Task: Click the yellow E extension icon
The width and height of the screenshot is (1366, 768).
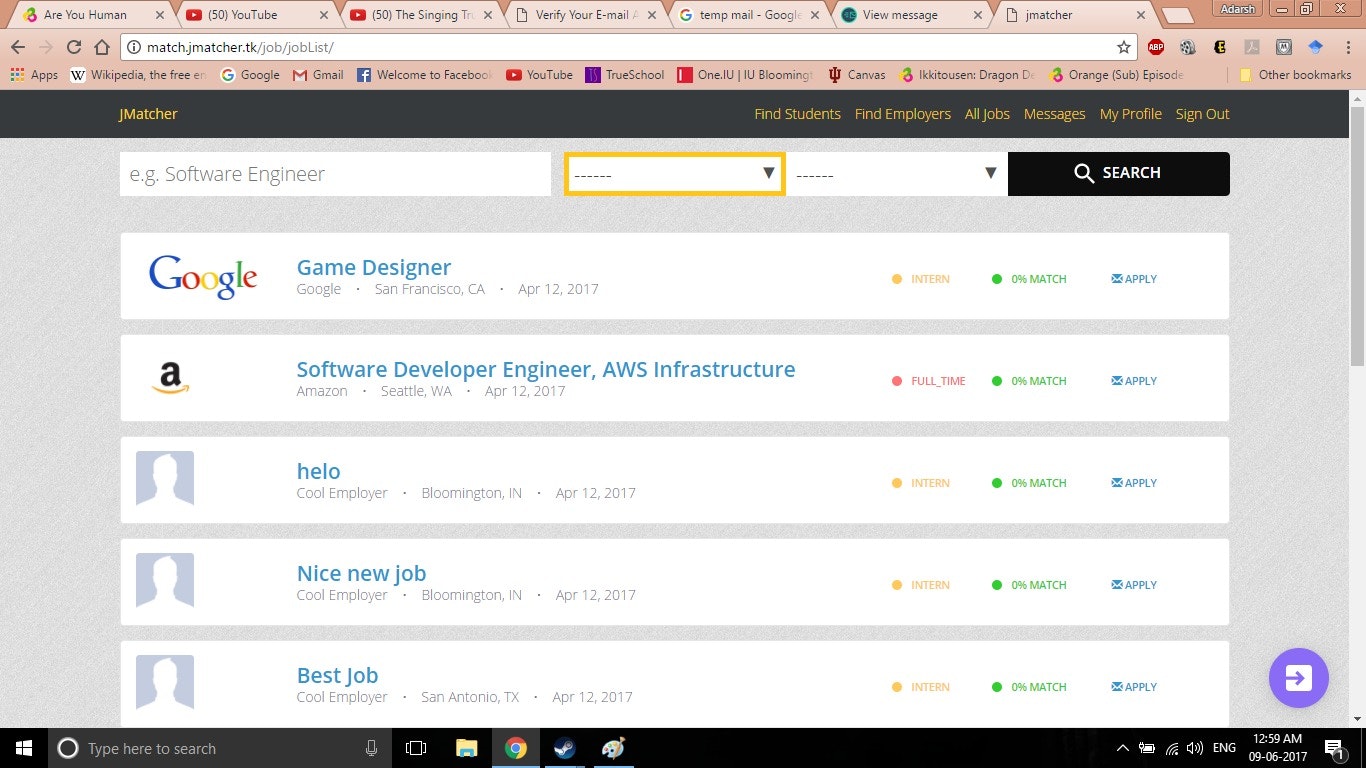Action: tap(1219, 47)
